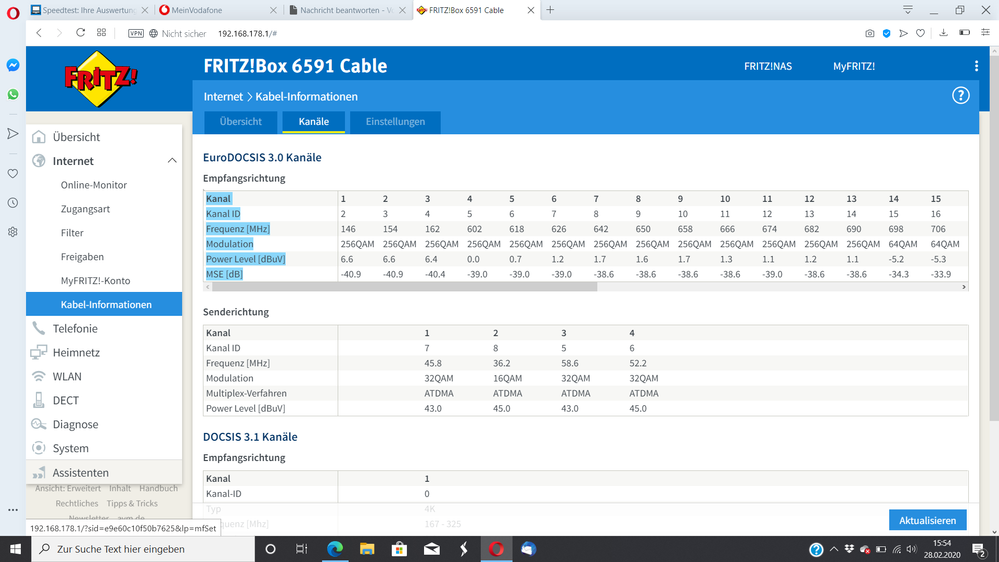The image size is (999, 562).
Task: Open Messenger in the Opera sidebar
Action: [x=13, y=65]
